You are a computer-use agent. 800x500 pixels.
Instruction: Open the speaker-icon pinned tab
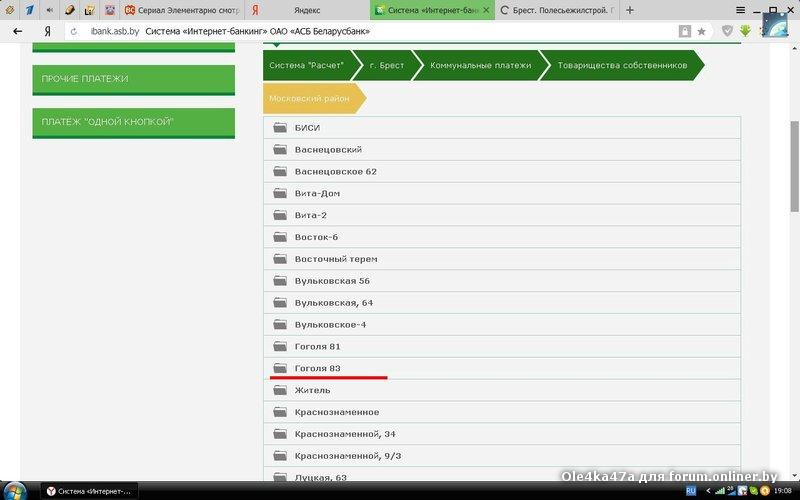(x=49, y=10)
